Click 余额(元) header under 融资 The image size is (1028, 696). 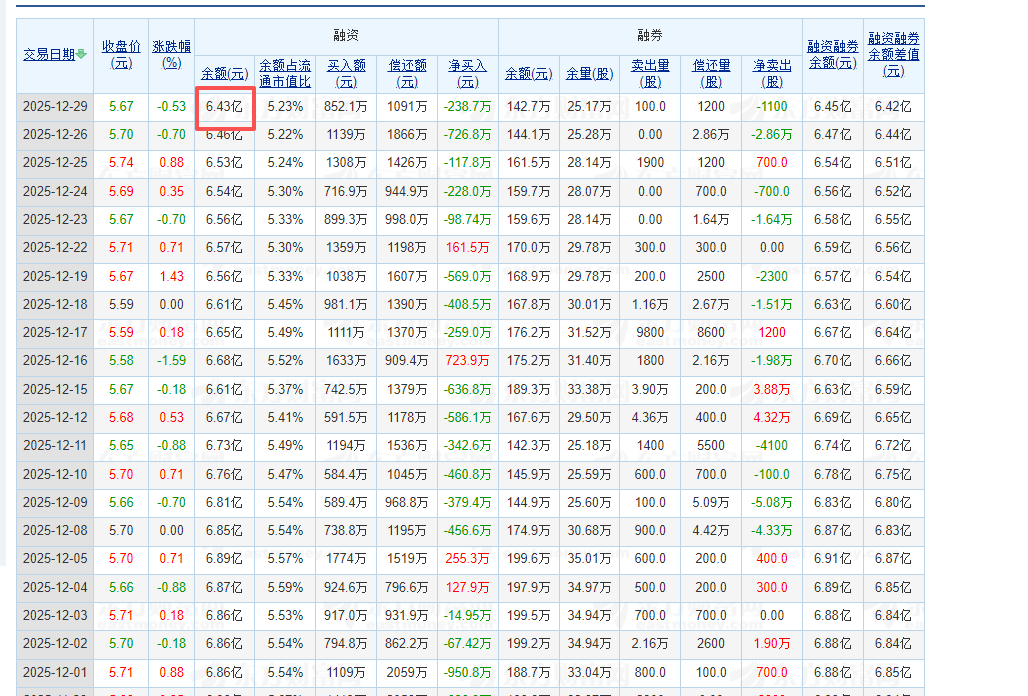coord(224,74)
